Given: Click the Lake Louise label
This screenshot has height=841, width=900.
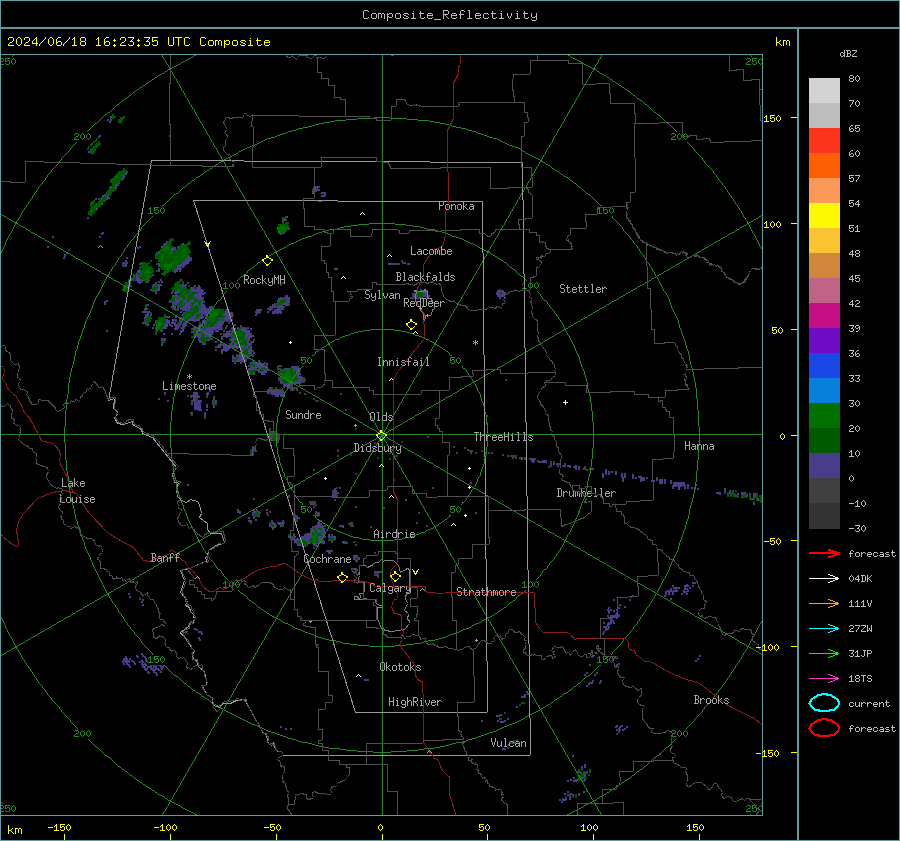Looking at the screenshot, I should point(77,491).
